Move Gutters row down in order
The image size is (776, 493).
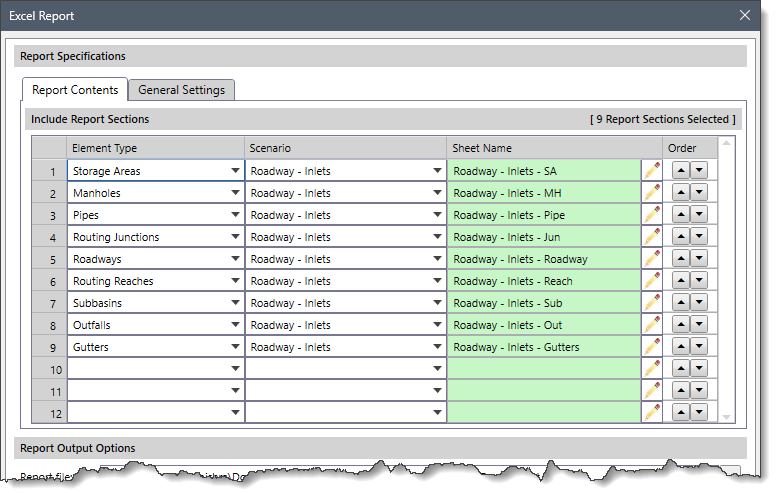click(x=699, y=346)
